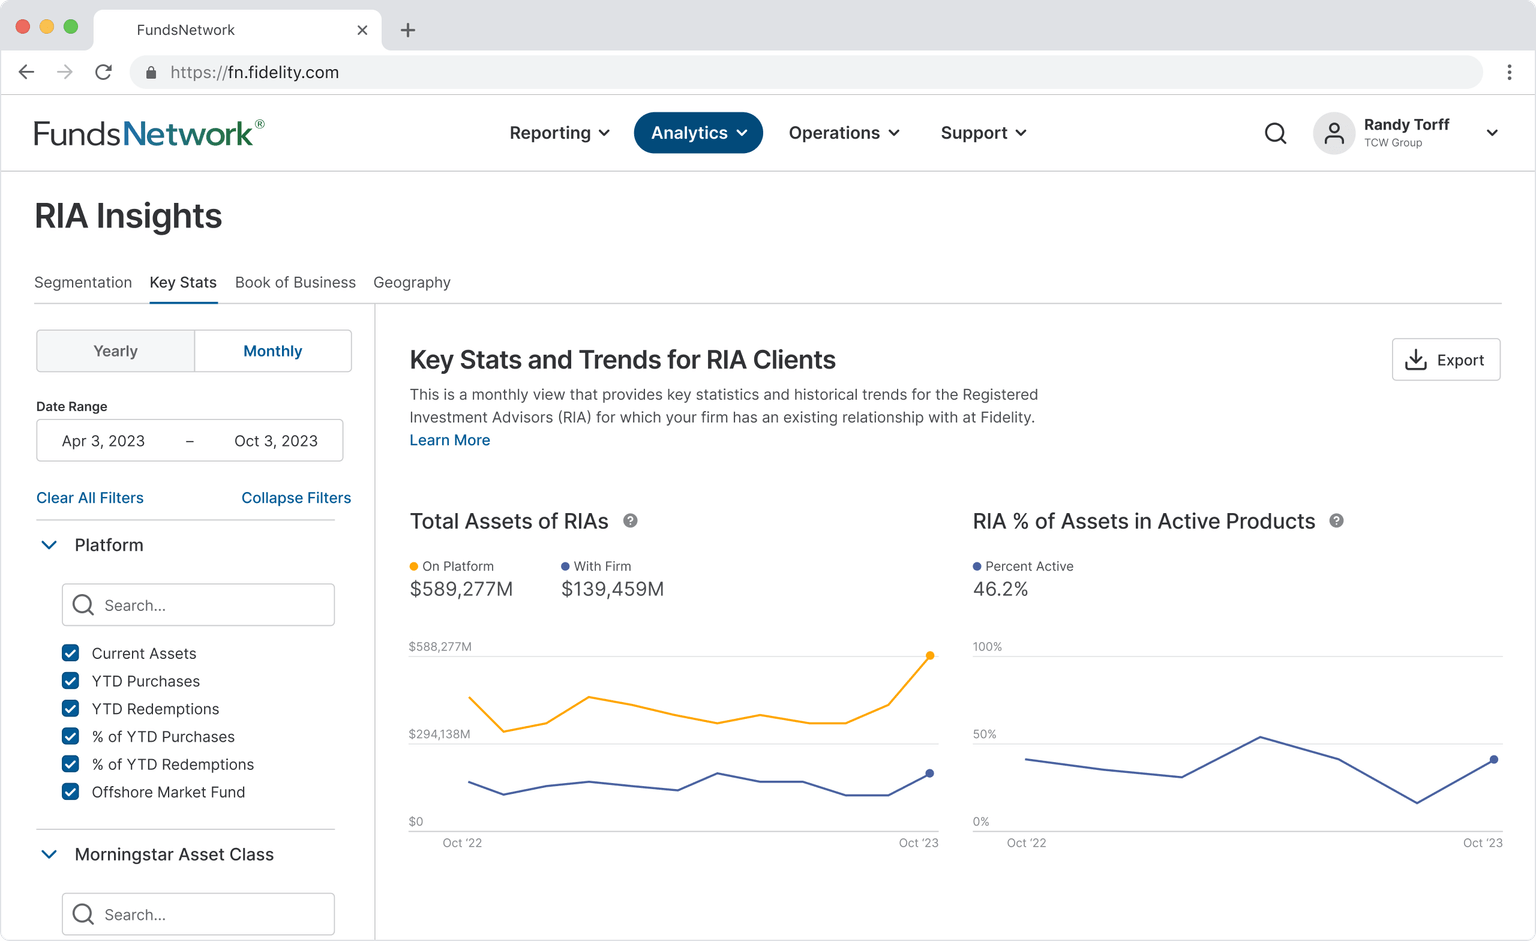The width and height of the screenshot is (1536, 941).
Task: Click the browser address bar URL
Action: (x=254, y=72)
